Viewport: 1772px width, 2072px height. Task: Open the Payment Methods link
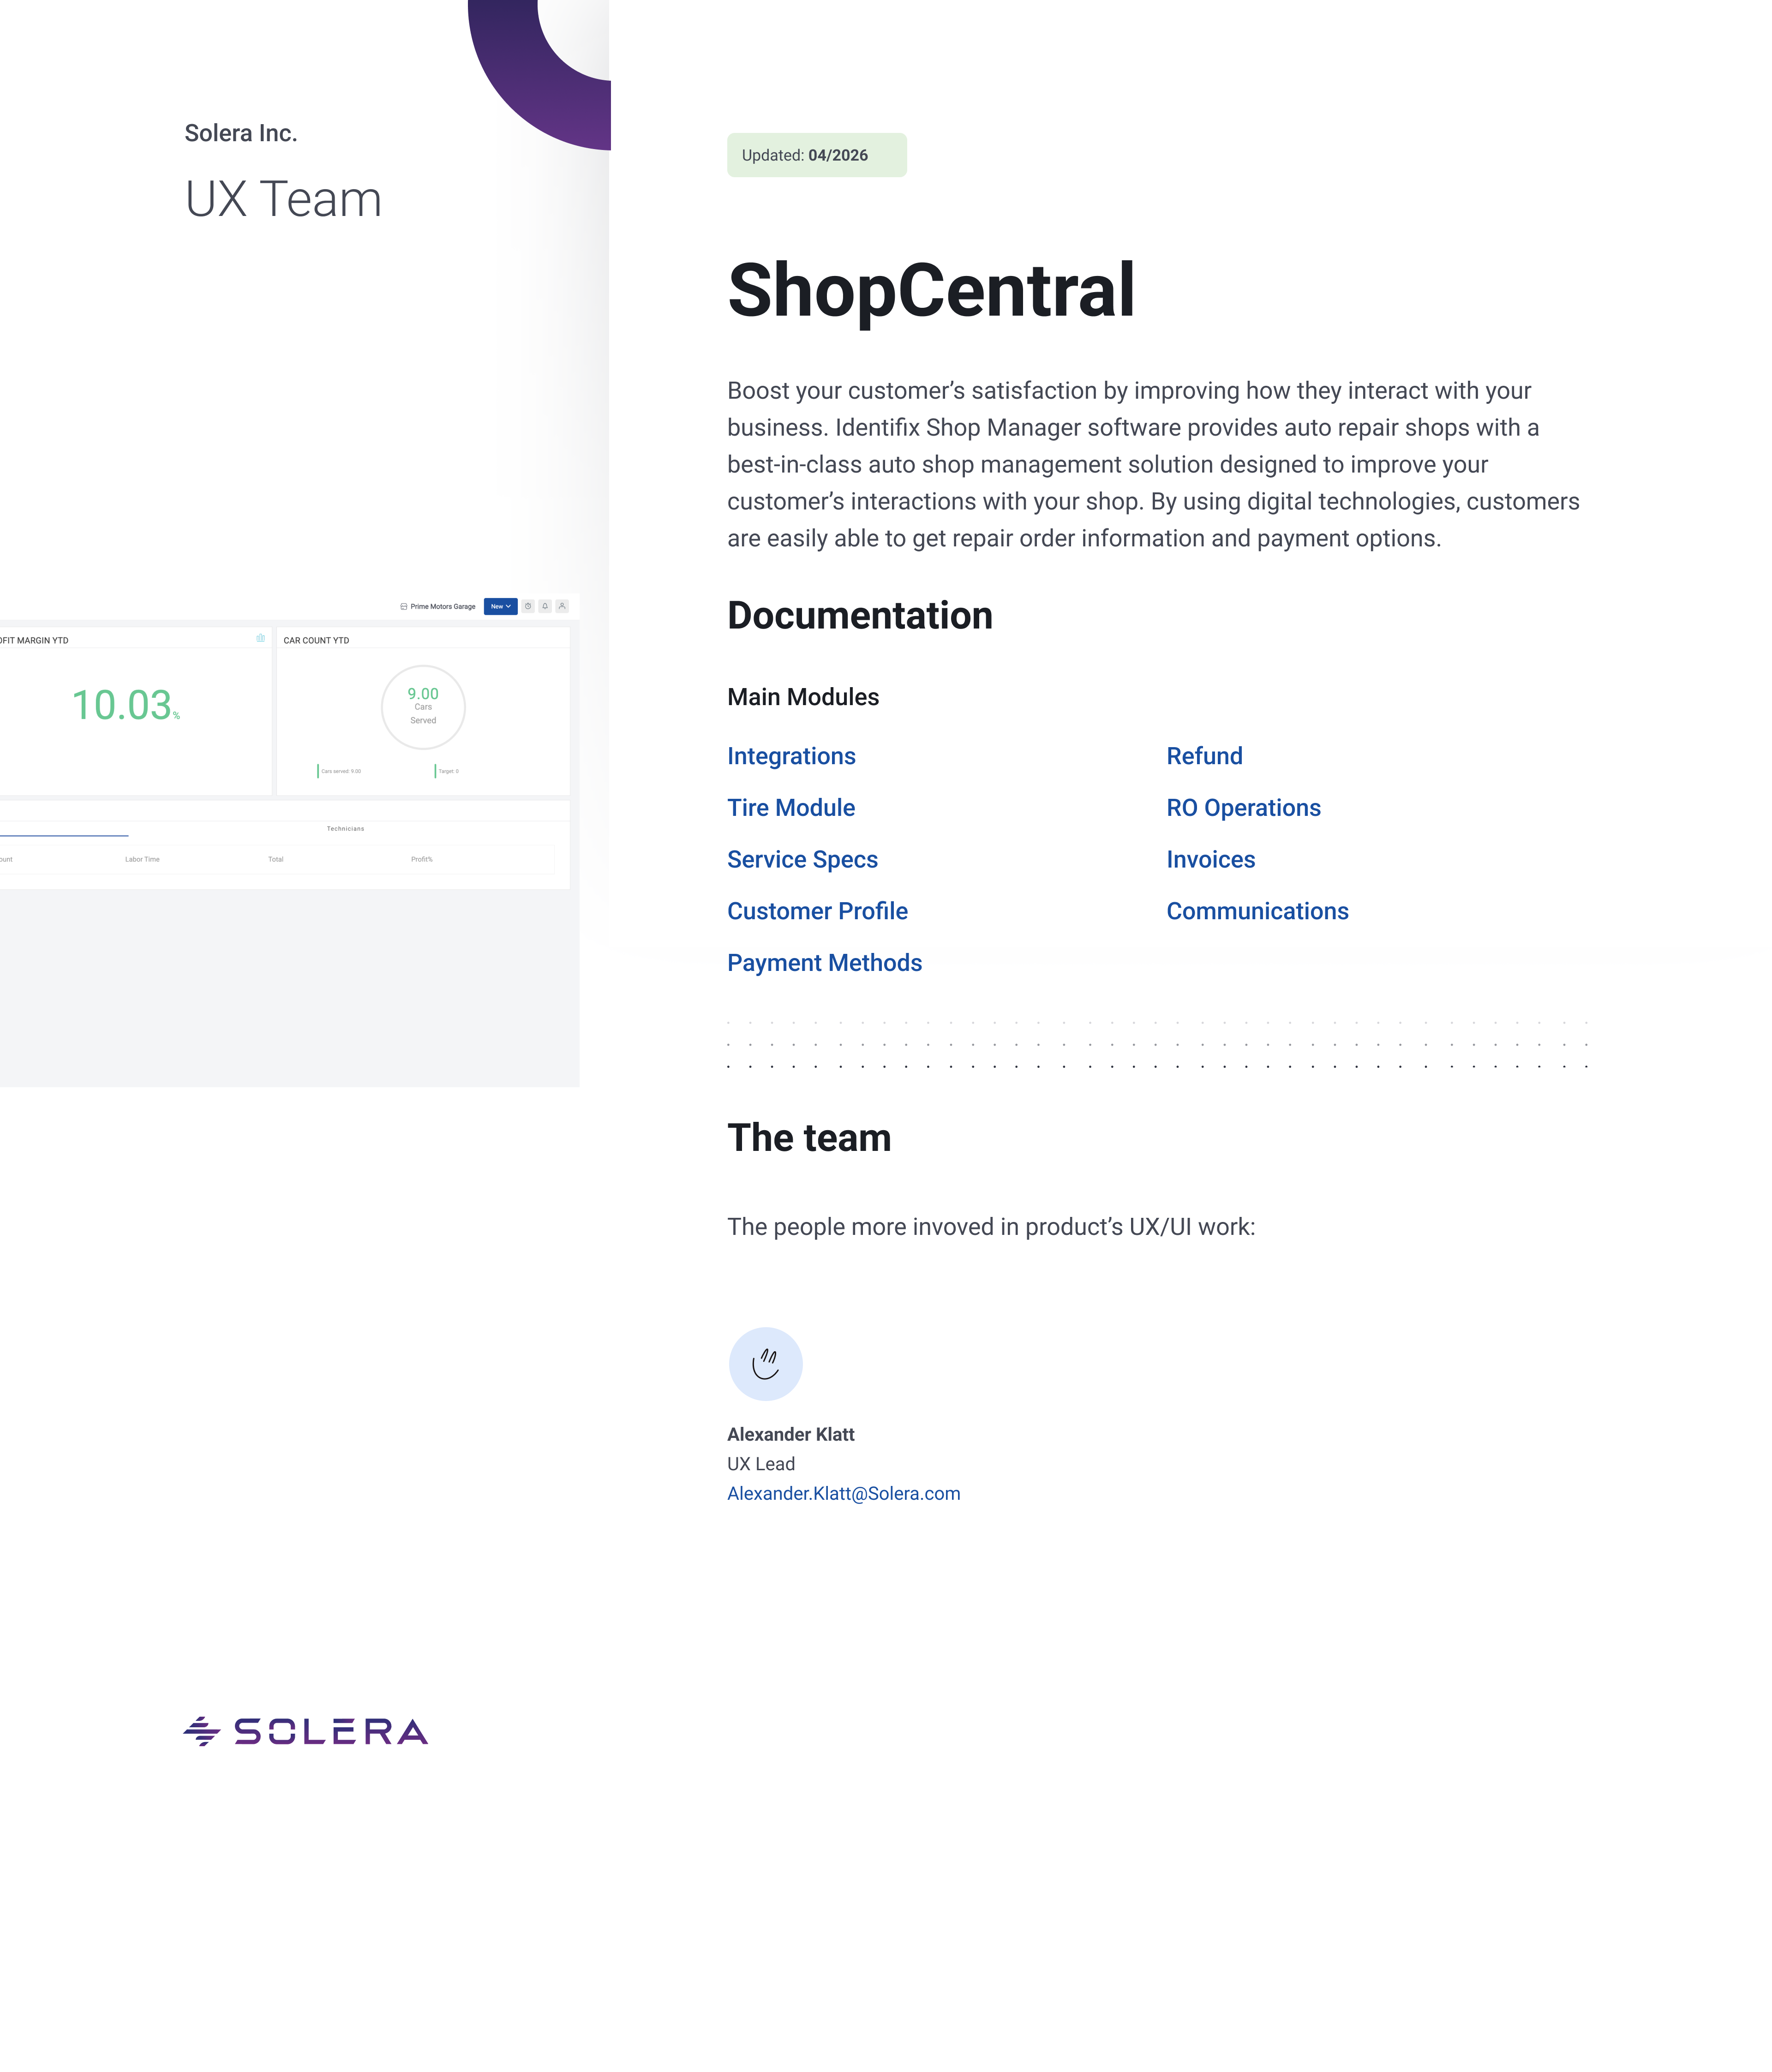point(824,963)
